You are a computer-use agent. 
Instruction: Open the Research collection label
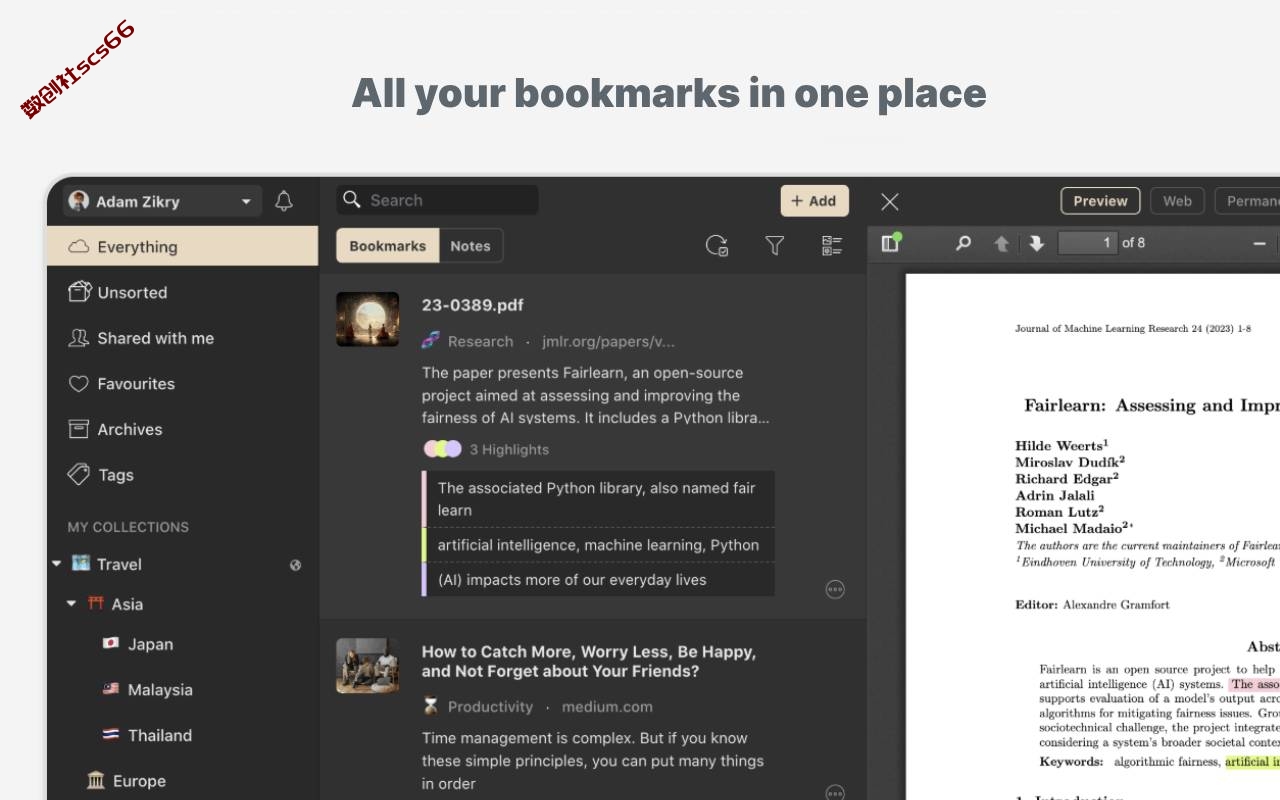pyautogui.click(x=480, y=341)
